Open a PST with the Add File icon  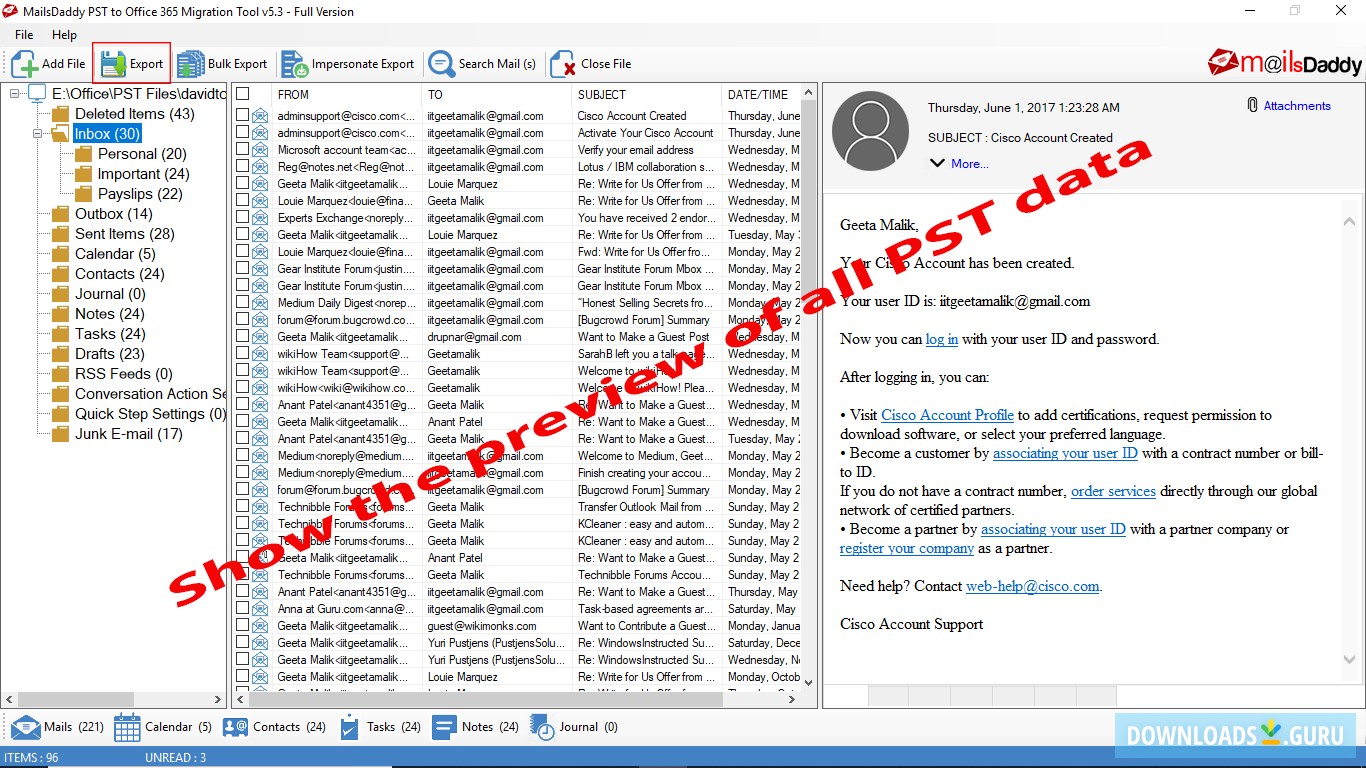coord(24,63)
